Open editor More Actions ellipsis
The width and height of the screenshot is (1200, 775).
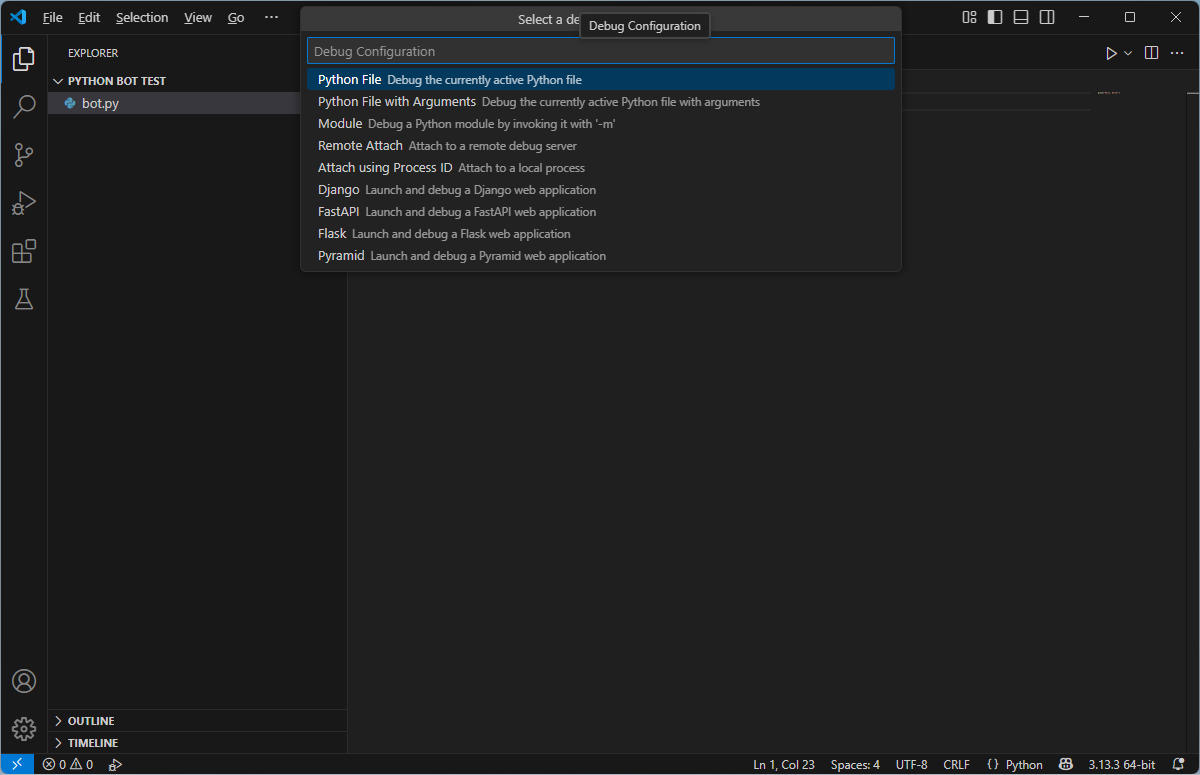1176,53
